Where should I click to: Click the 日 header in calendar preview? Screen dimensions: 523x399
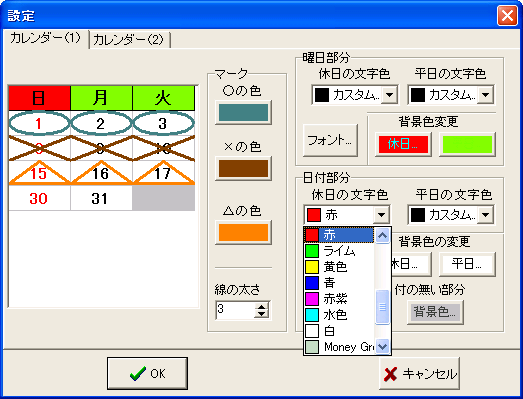pyautogui.click(x=39, y=98)
